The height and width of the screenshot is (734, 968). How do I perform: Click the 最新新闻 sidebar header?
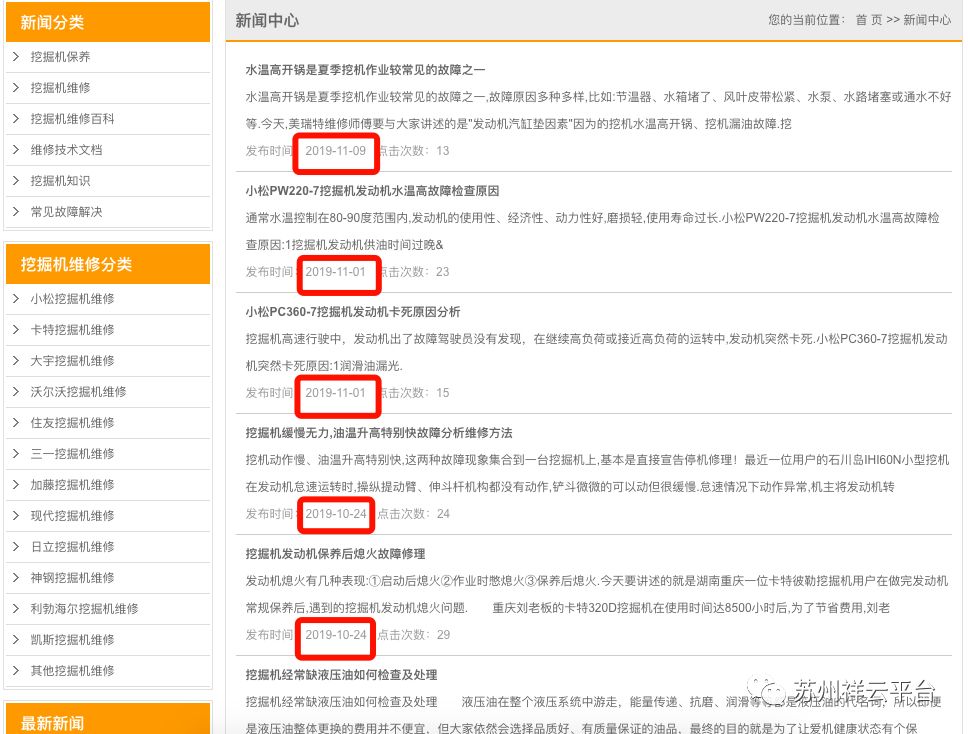pyautogui.click(x=108, y=719)
